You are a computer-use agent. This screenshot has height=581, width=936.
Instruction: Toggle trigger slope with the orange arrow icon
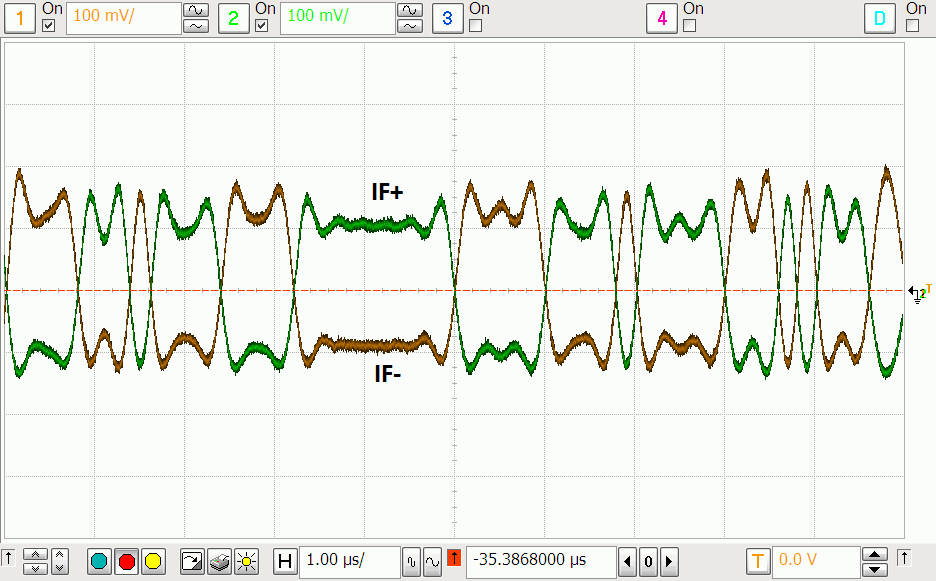click(453, 562)
